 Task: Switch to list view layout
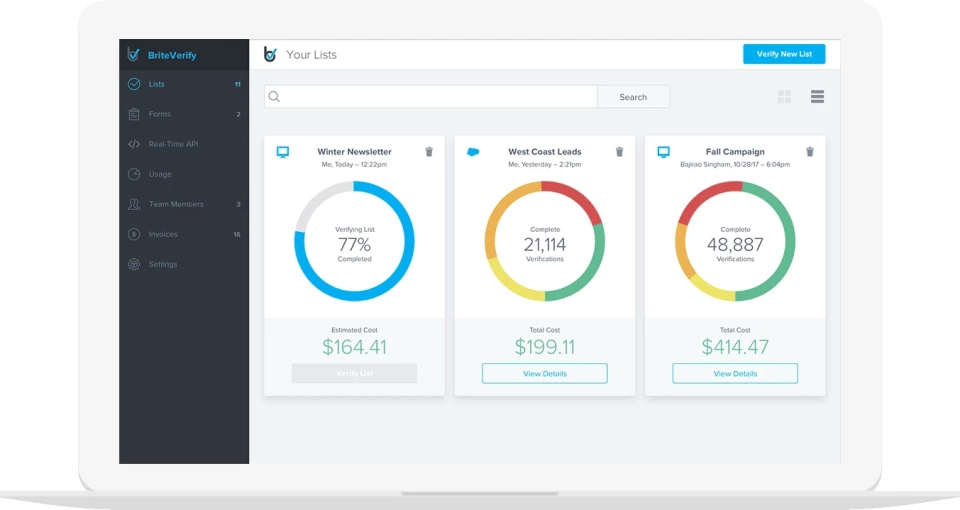tap(817, 97)
